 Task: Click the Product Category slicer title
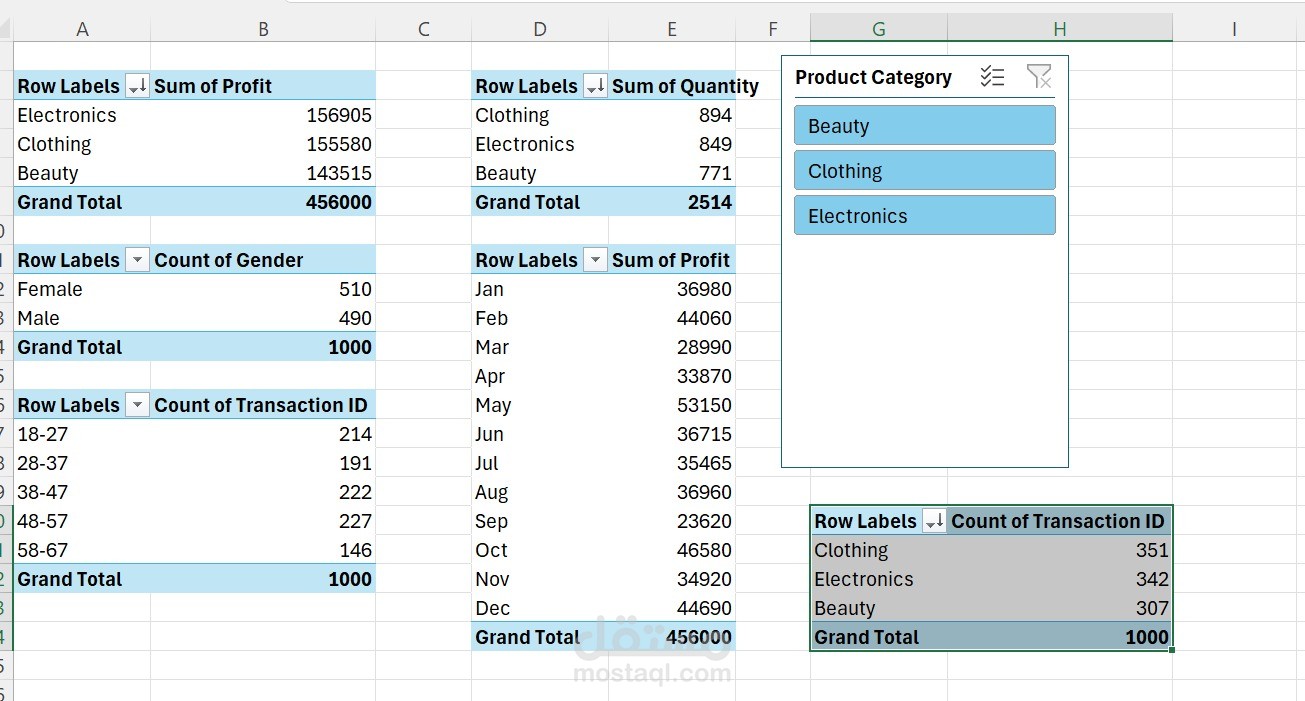coord(873,78)
